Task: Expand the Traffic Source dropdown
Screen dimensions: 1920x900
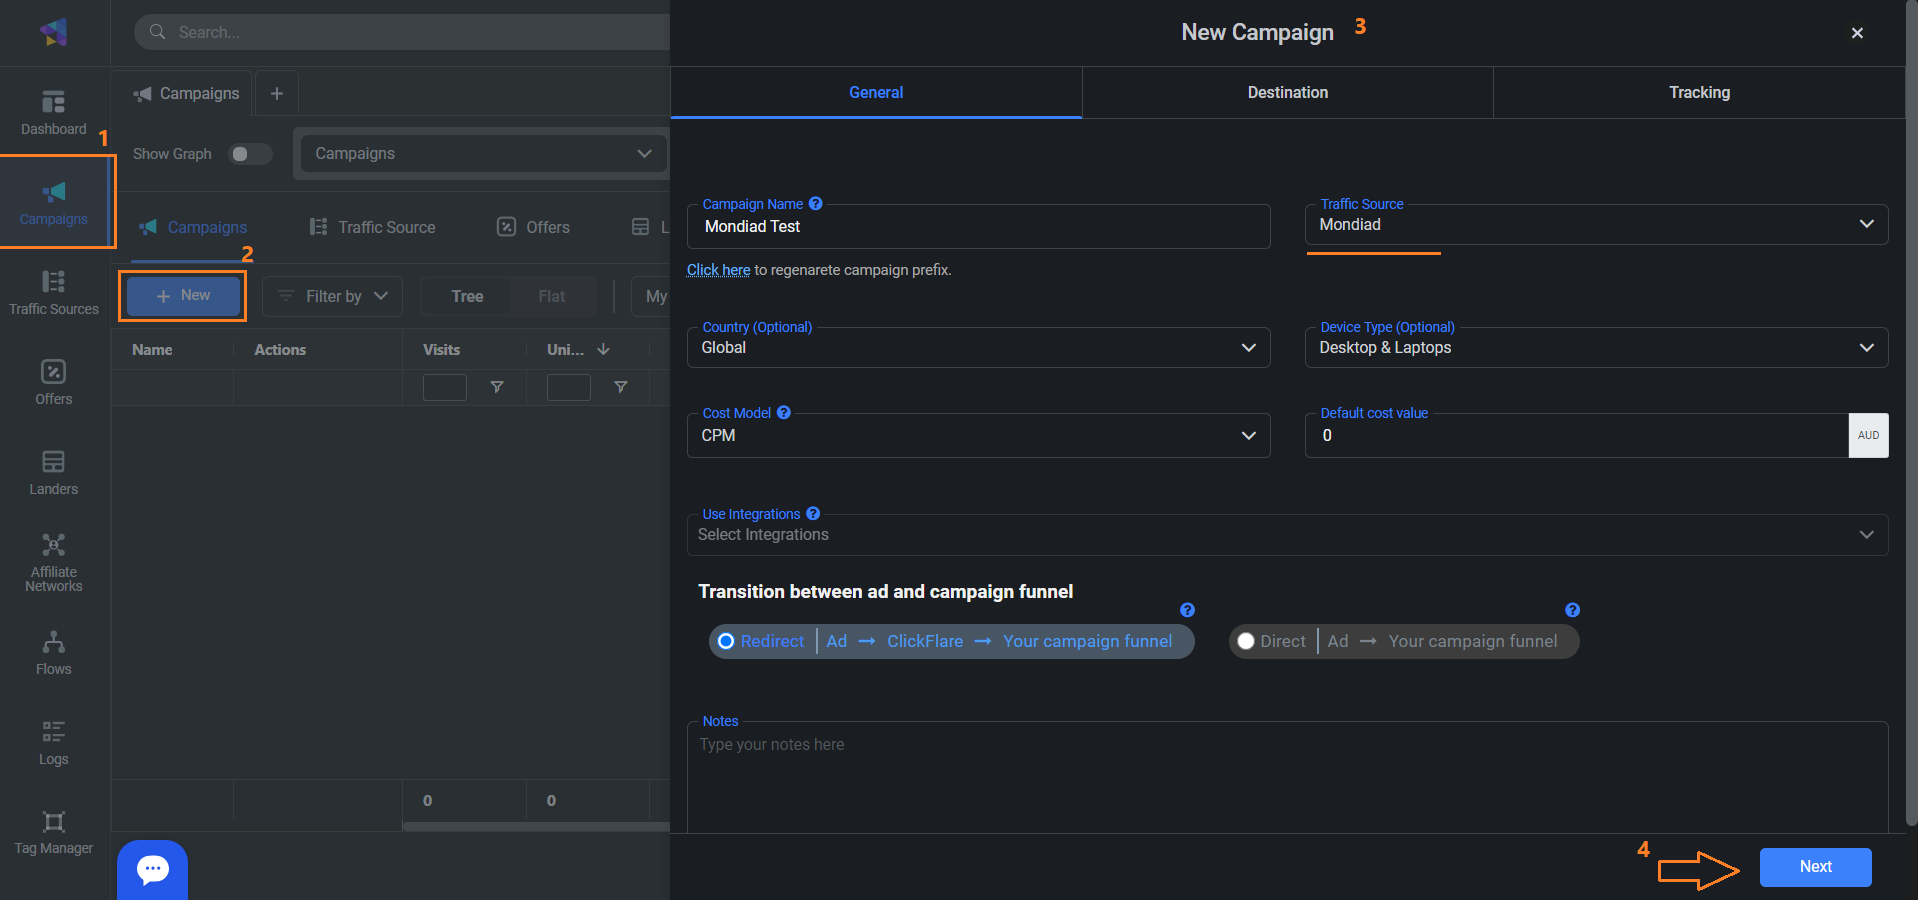Action: [1595, 225]
